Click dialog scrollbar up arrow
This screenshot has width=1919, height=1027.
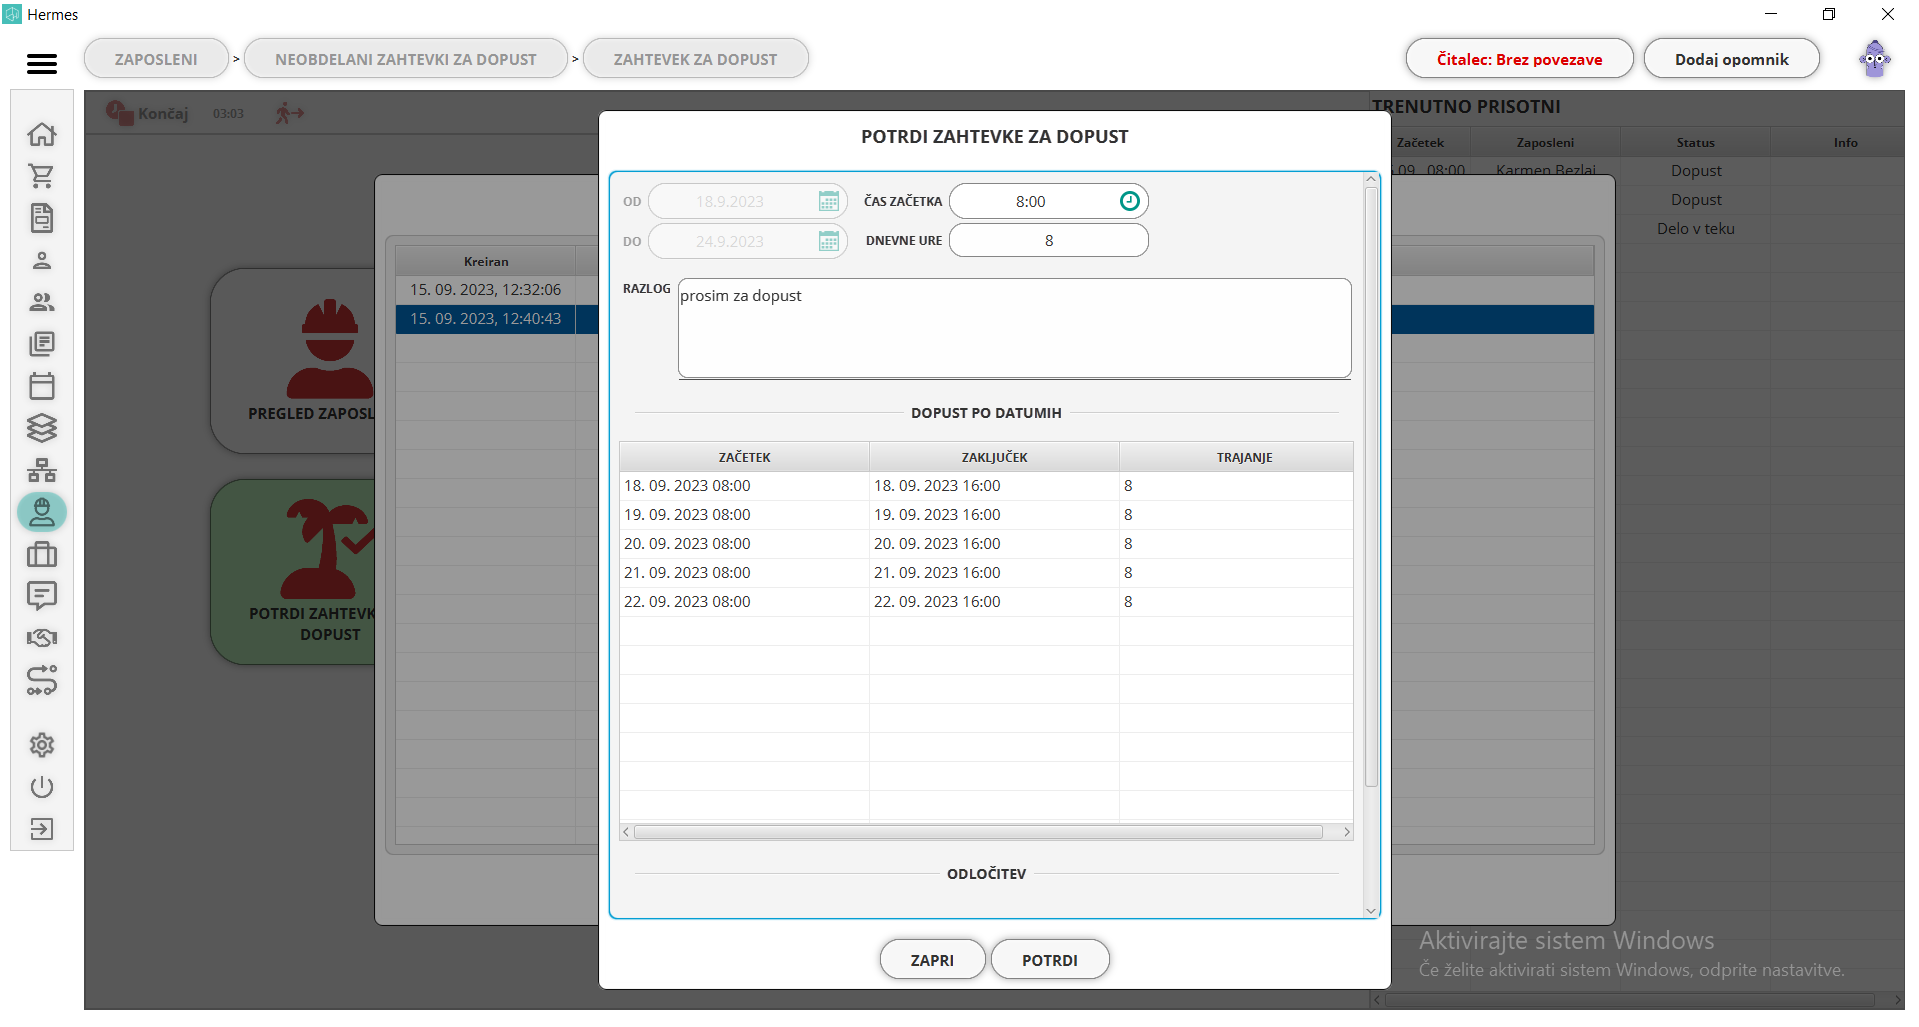[1371, 179]
